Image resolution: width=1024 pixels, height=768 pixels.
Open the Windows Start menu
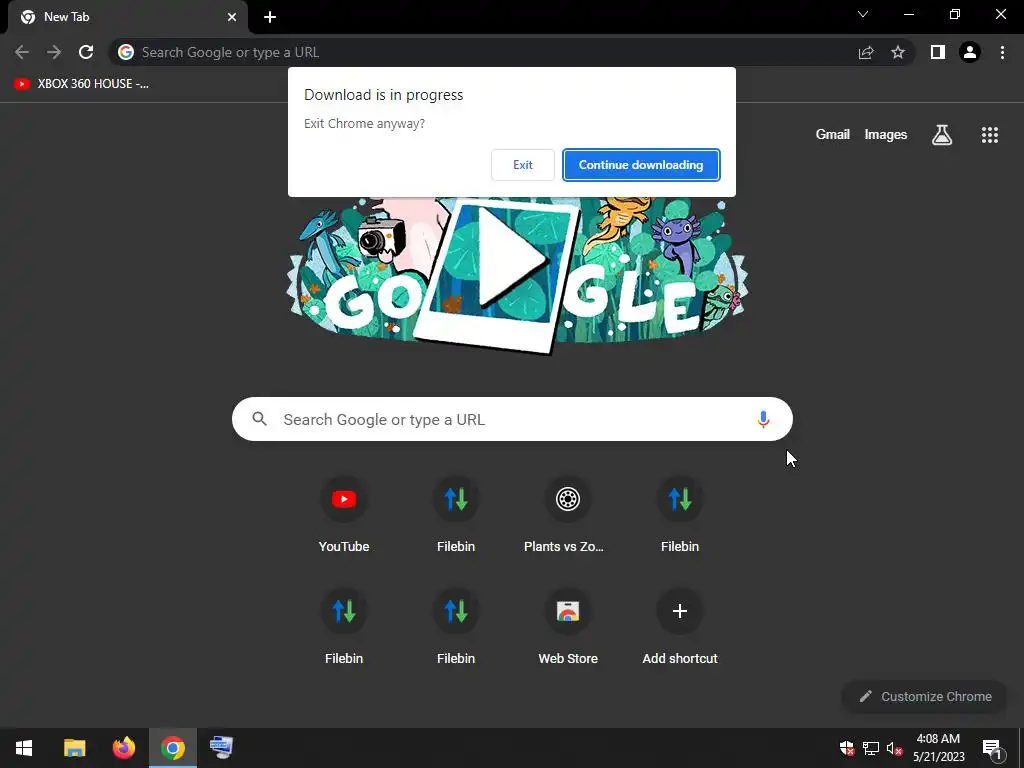click(24, 748)
